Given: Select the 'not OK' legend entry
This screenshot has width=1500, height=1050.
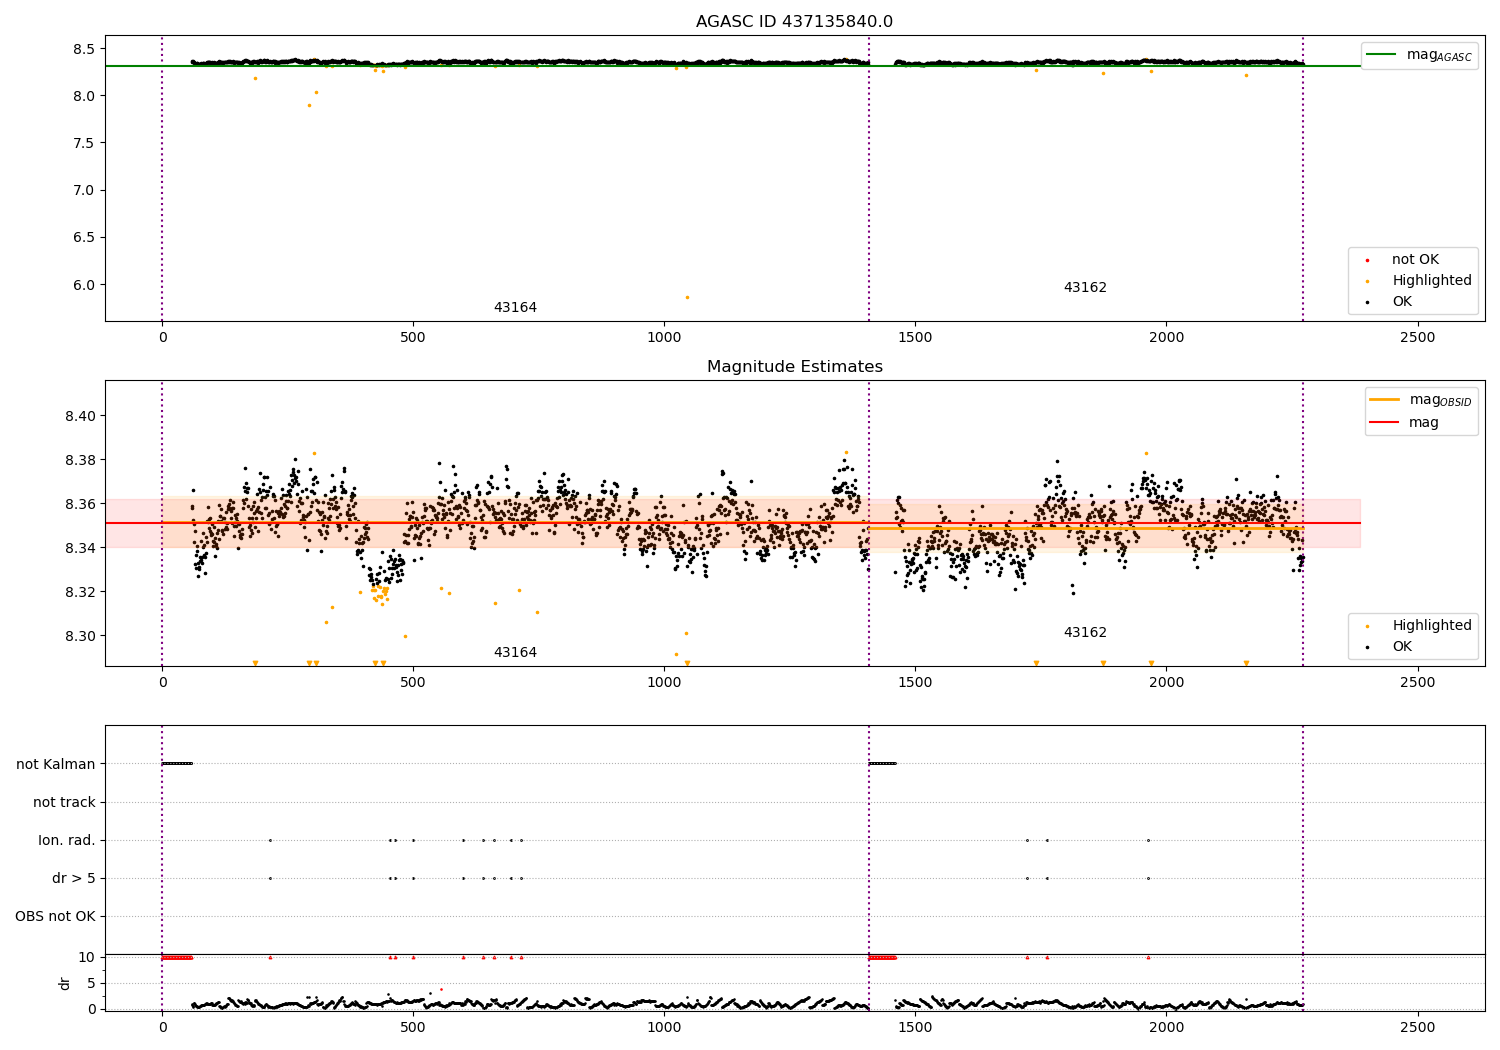Looking at the screenshot, I should click(x=1415, y=260).
